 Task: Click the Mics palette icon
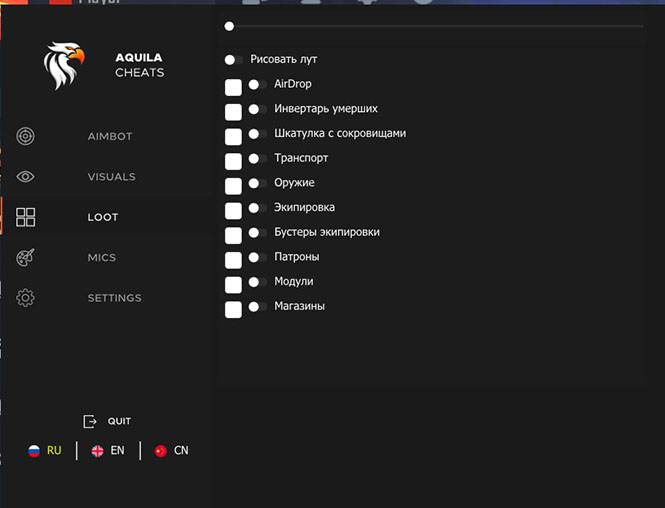26,258
